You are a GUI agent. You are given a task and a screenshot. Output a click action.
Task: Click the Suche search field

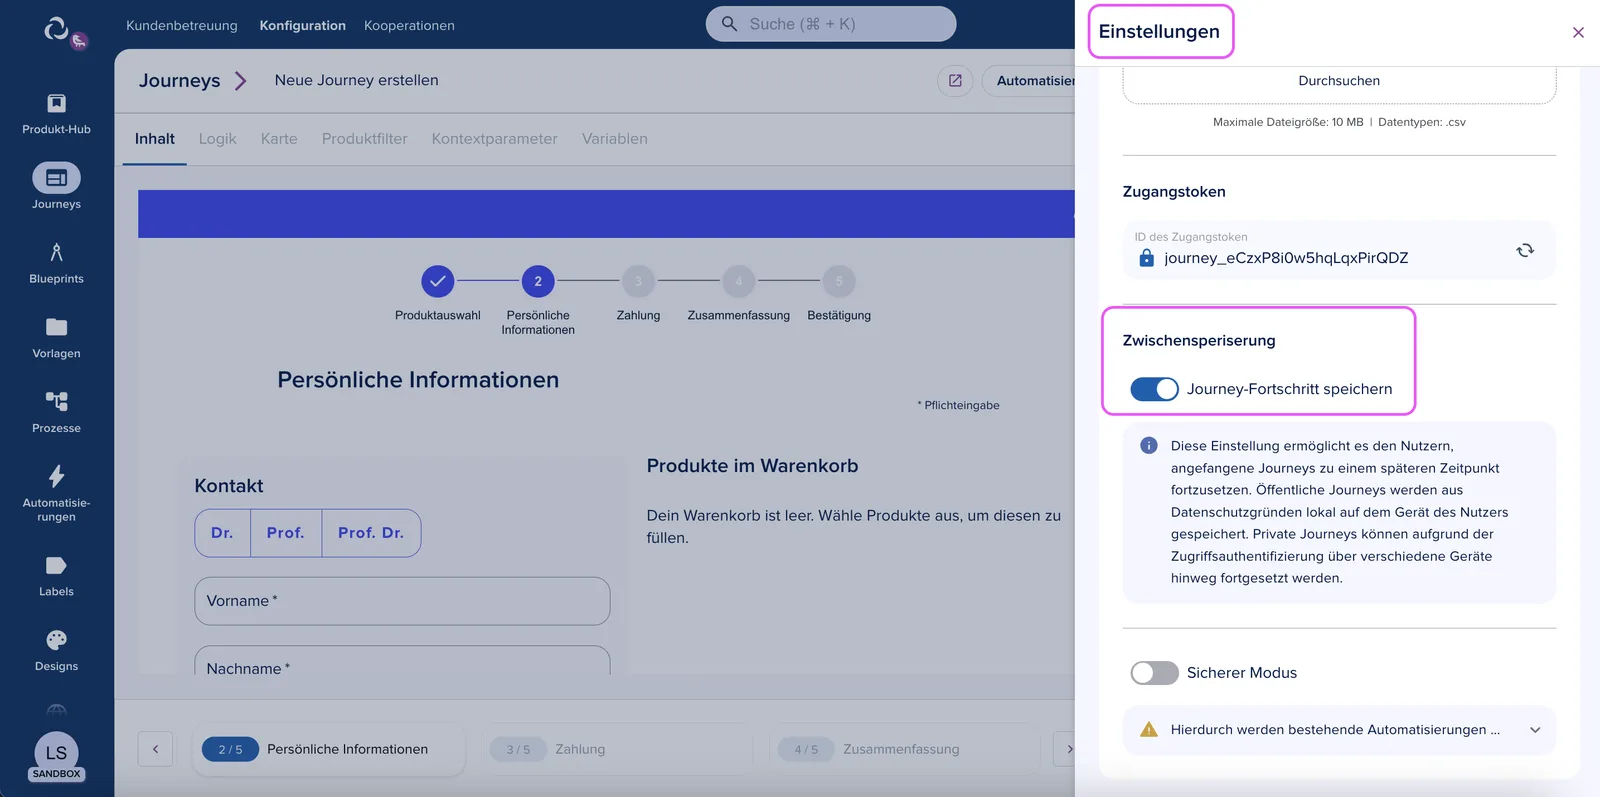(831, 24)
